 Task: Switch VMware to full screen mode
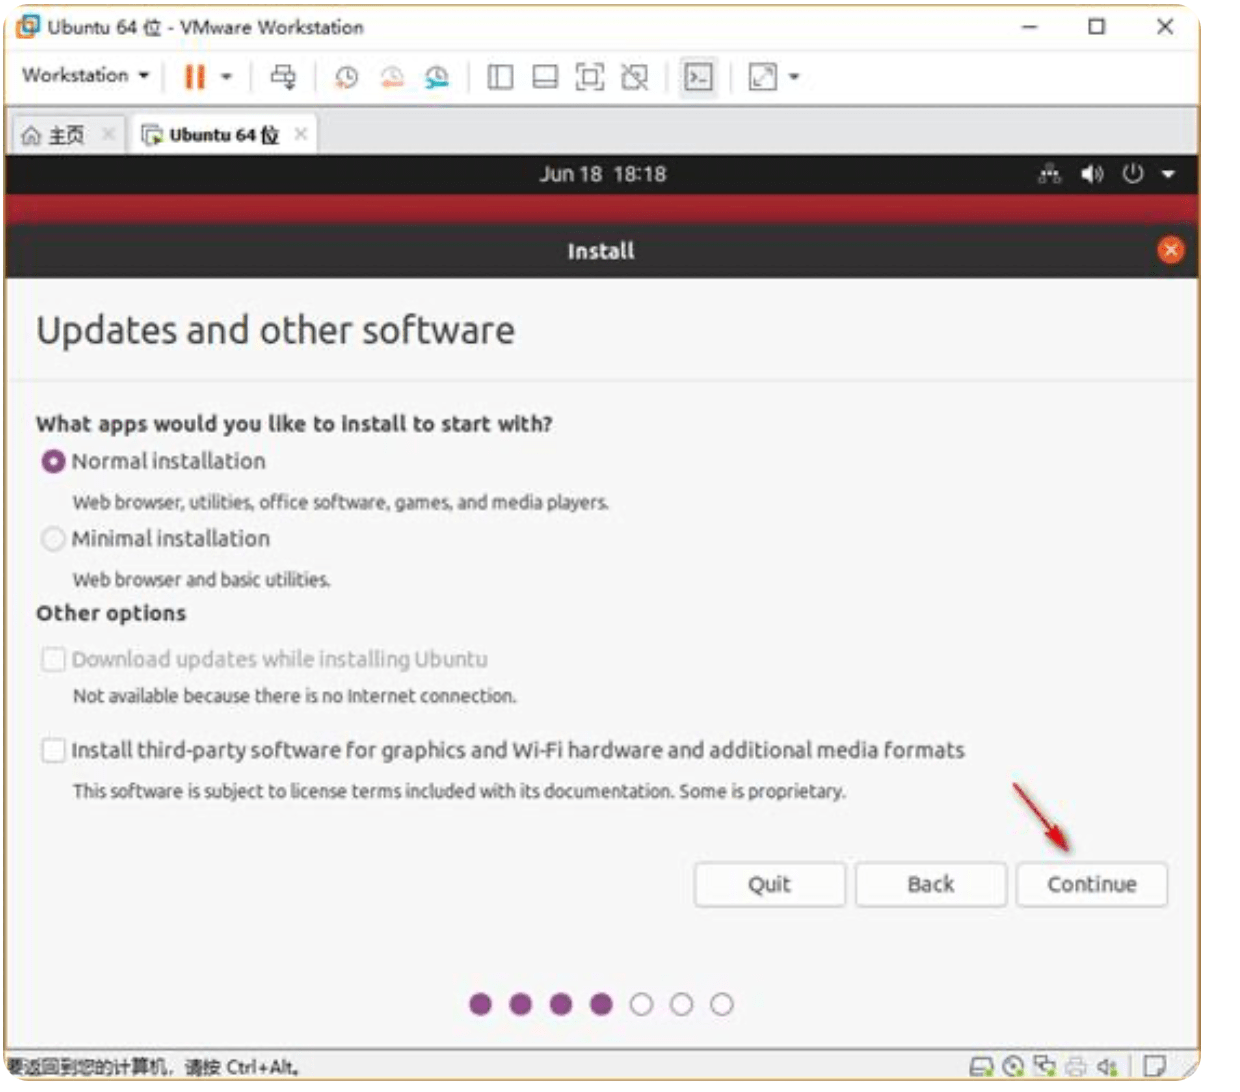590,77
